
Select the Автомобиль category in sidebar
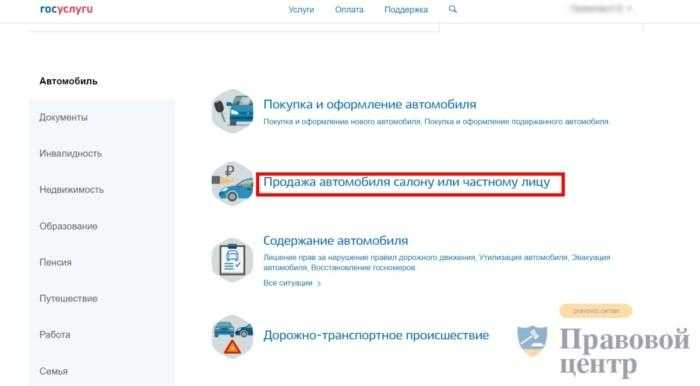click(x=68, y=81)
